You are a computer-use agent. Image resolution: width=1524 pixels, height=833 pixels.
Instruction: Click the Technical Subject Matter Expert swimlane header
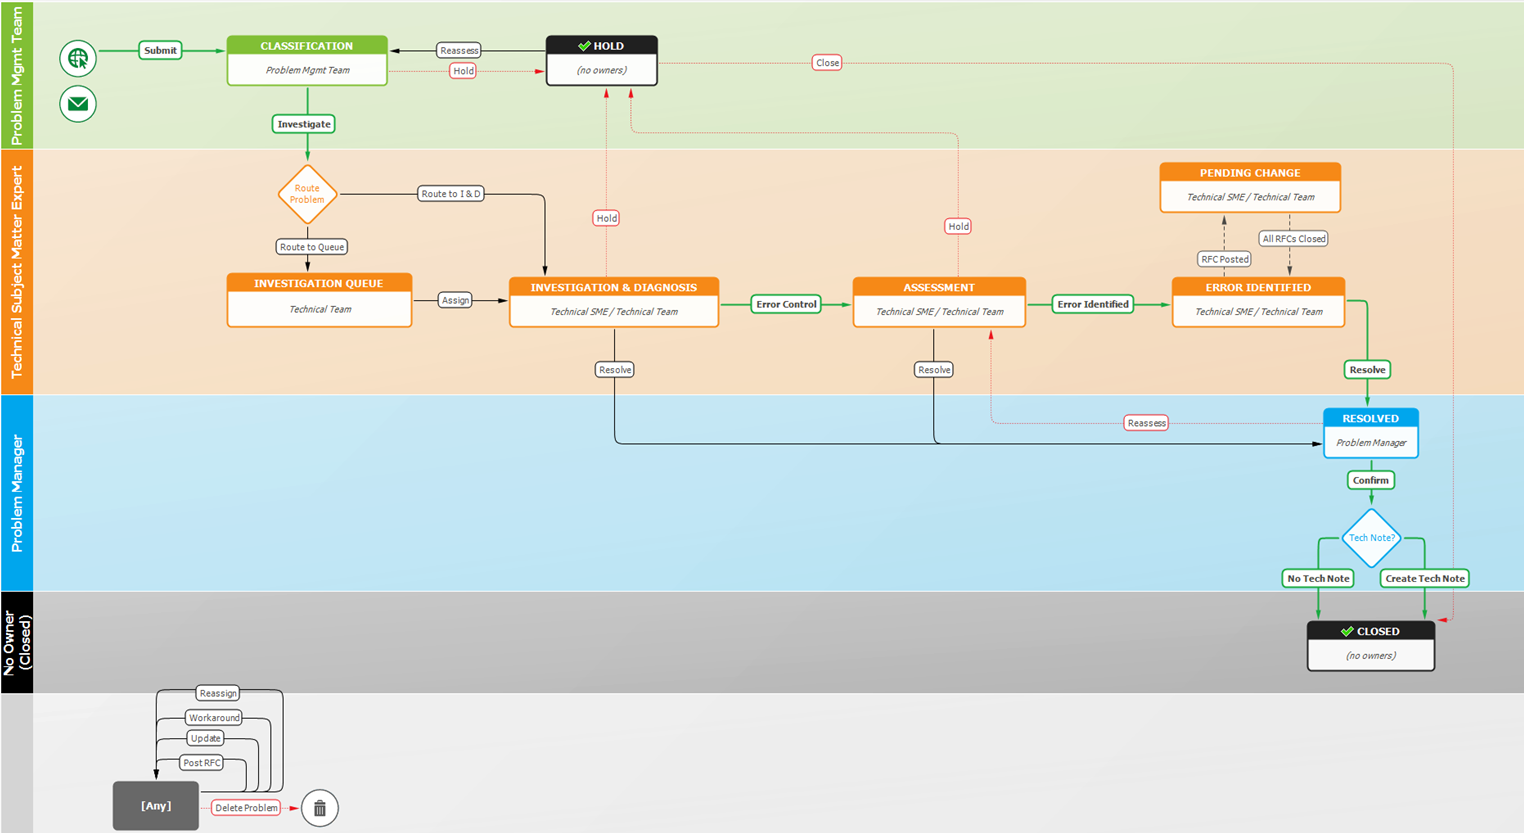tap(16, 272)
